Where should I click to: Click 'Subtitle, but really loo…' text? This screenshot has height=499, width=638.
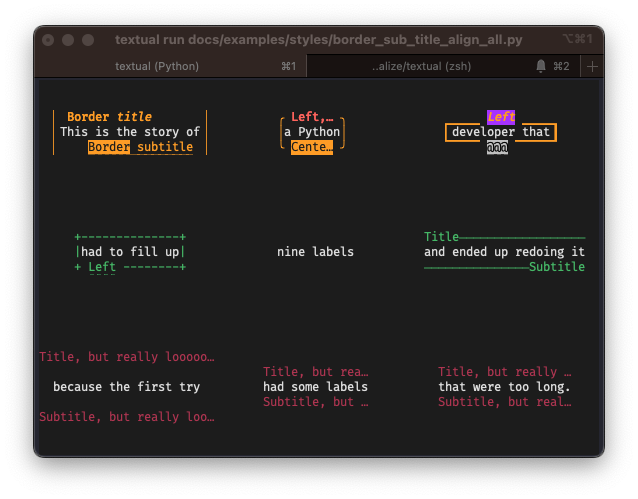[x=127, y=417]
